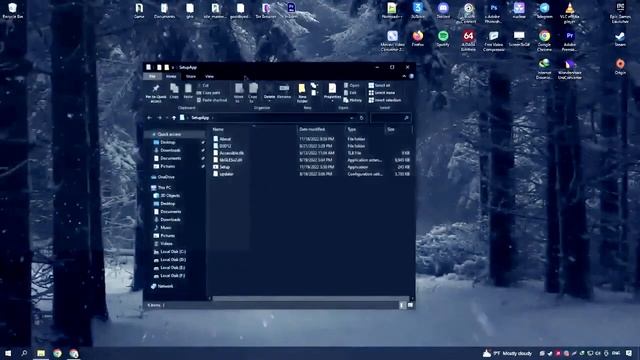Viewport: 640px width, 360px height.
Task: Click Pin to Quick access in ribbon
Action: (x=156, y=93)
